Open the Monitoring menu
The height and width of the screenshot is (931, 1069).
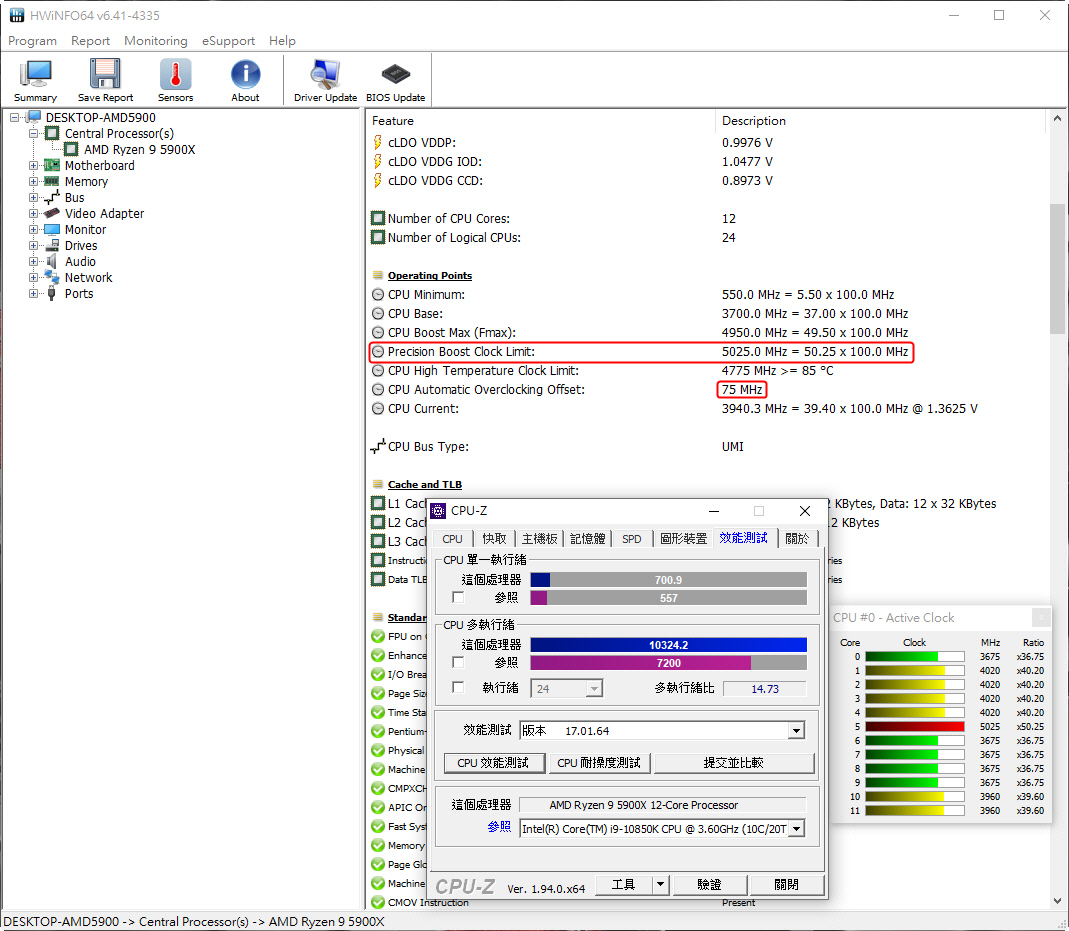tap(155, 41)
